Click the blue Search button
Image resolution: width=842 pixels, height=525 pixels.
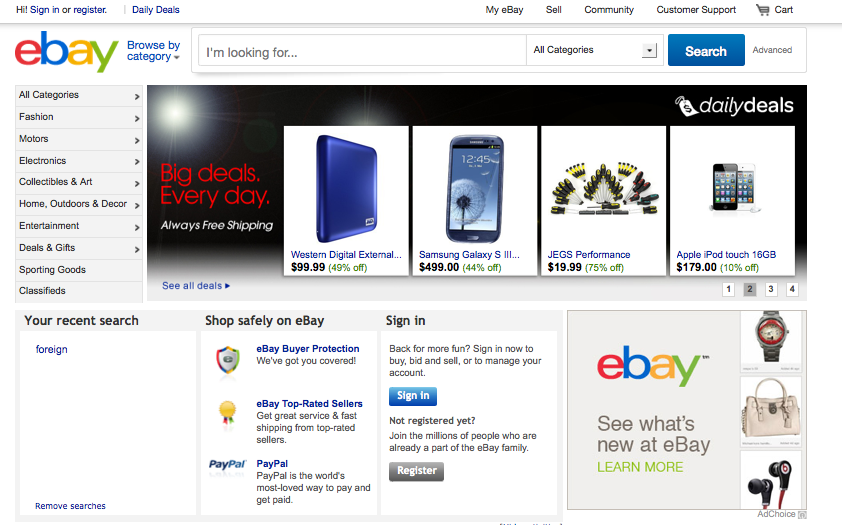point(706,50)
